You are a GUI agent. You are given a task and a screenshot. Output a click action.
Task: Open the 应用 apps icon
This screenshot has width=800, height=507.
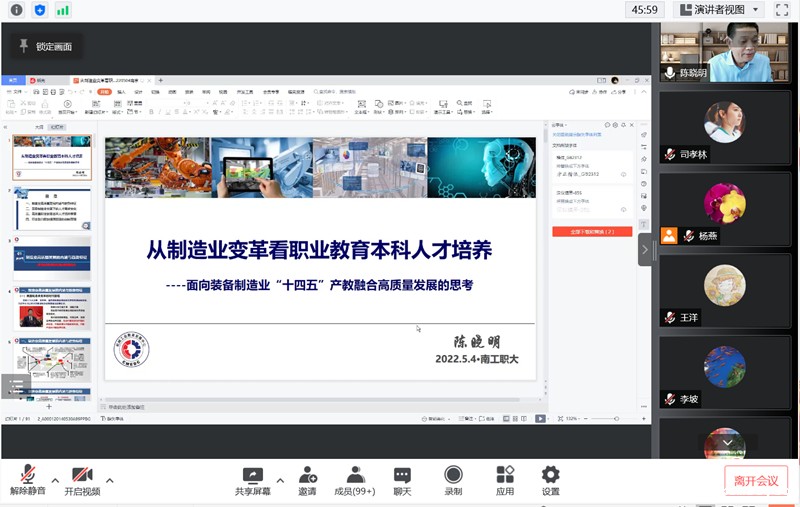point(505,474)
